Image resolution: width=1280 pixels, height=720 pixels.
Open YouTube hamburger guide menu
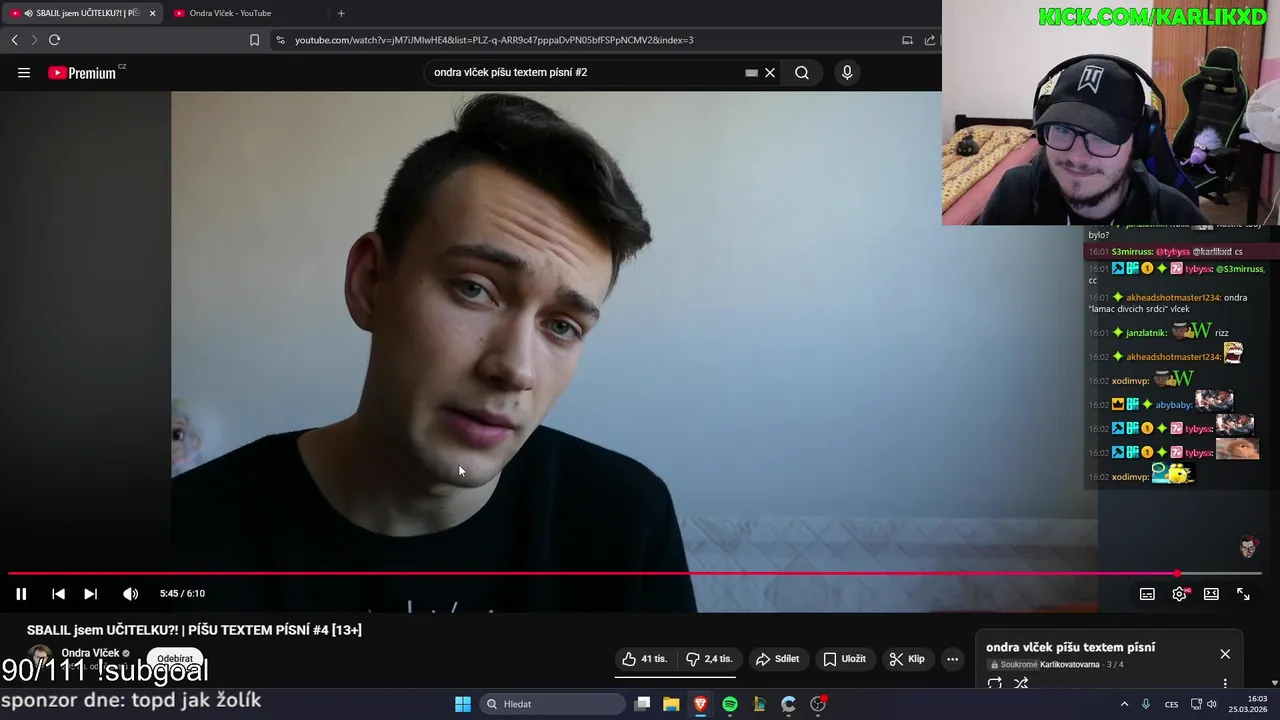pos(24,72)
